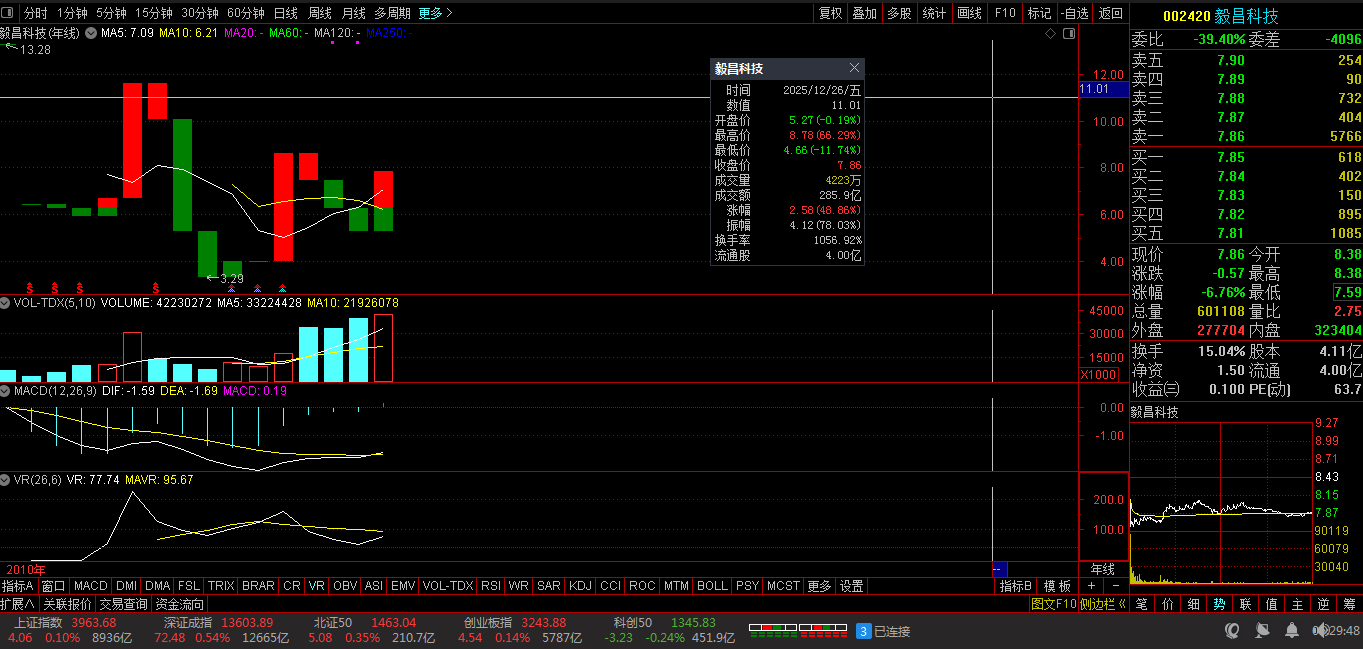Click the diamond icon above the price axis
Screen dimensions: 1363x649
coord(1050,34)
